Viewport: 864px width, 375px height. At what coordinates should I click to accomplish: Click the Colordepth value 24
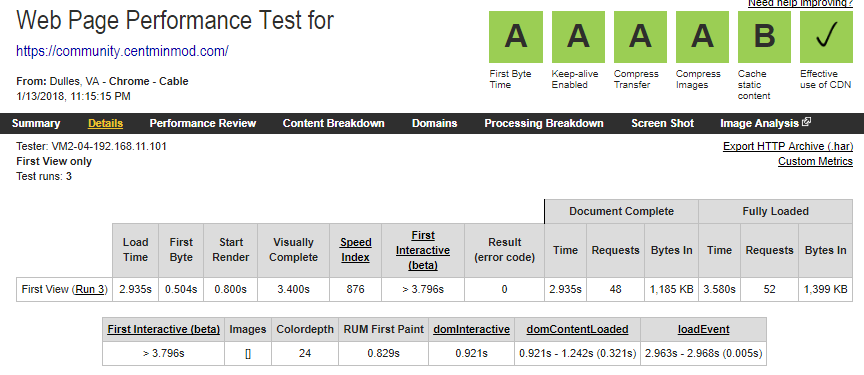305,354
